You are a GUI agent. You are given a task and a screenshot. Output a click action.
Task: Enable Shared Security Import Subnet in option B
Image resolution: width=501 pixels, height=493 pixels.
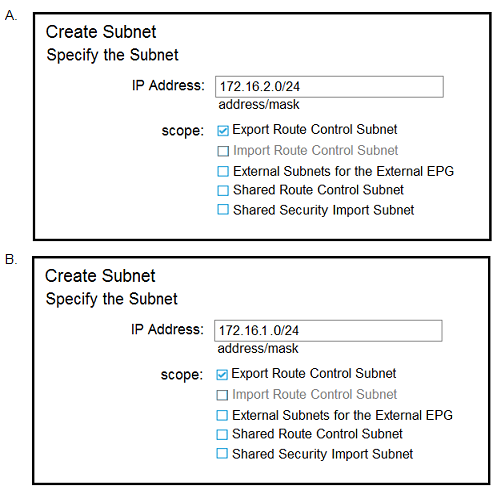222,454
